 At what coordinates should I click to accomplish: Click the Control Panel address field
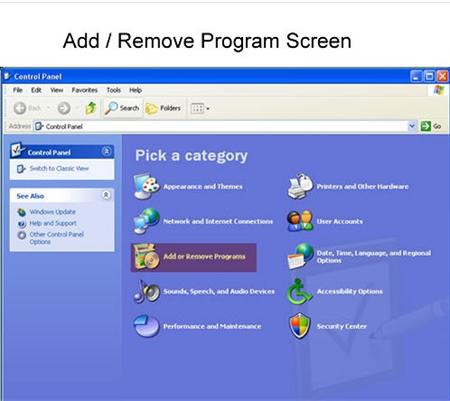pyautogui.click(x=221, y=126)
